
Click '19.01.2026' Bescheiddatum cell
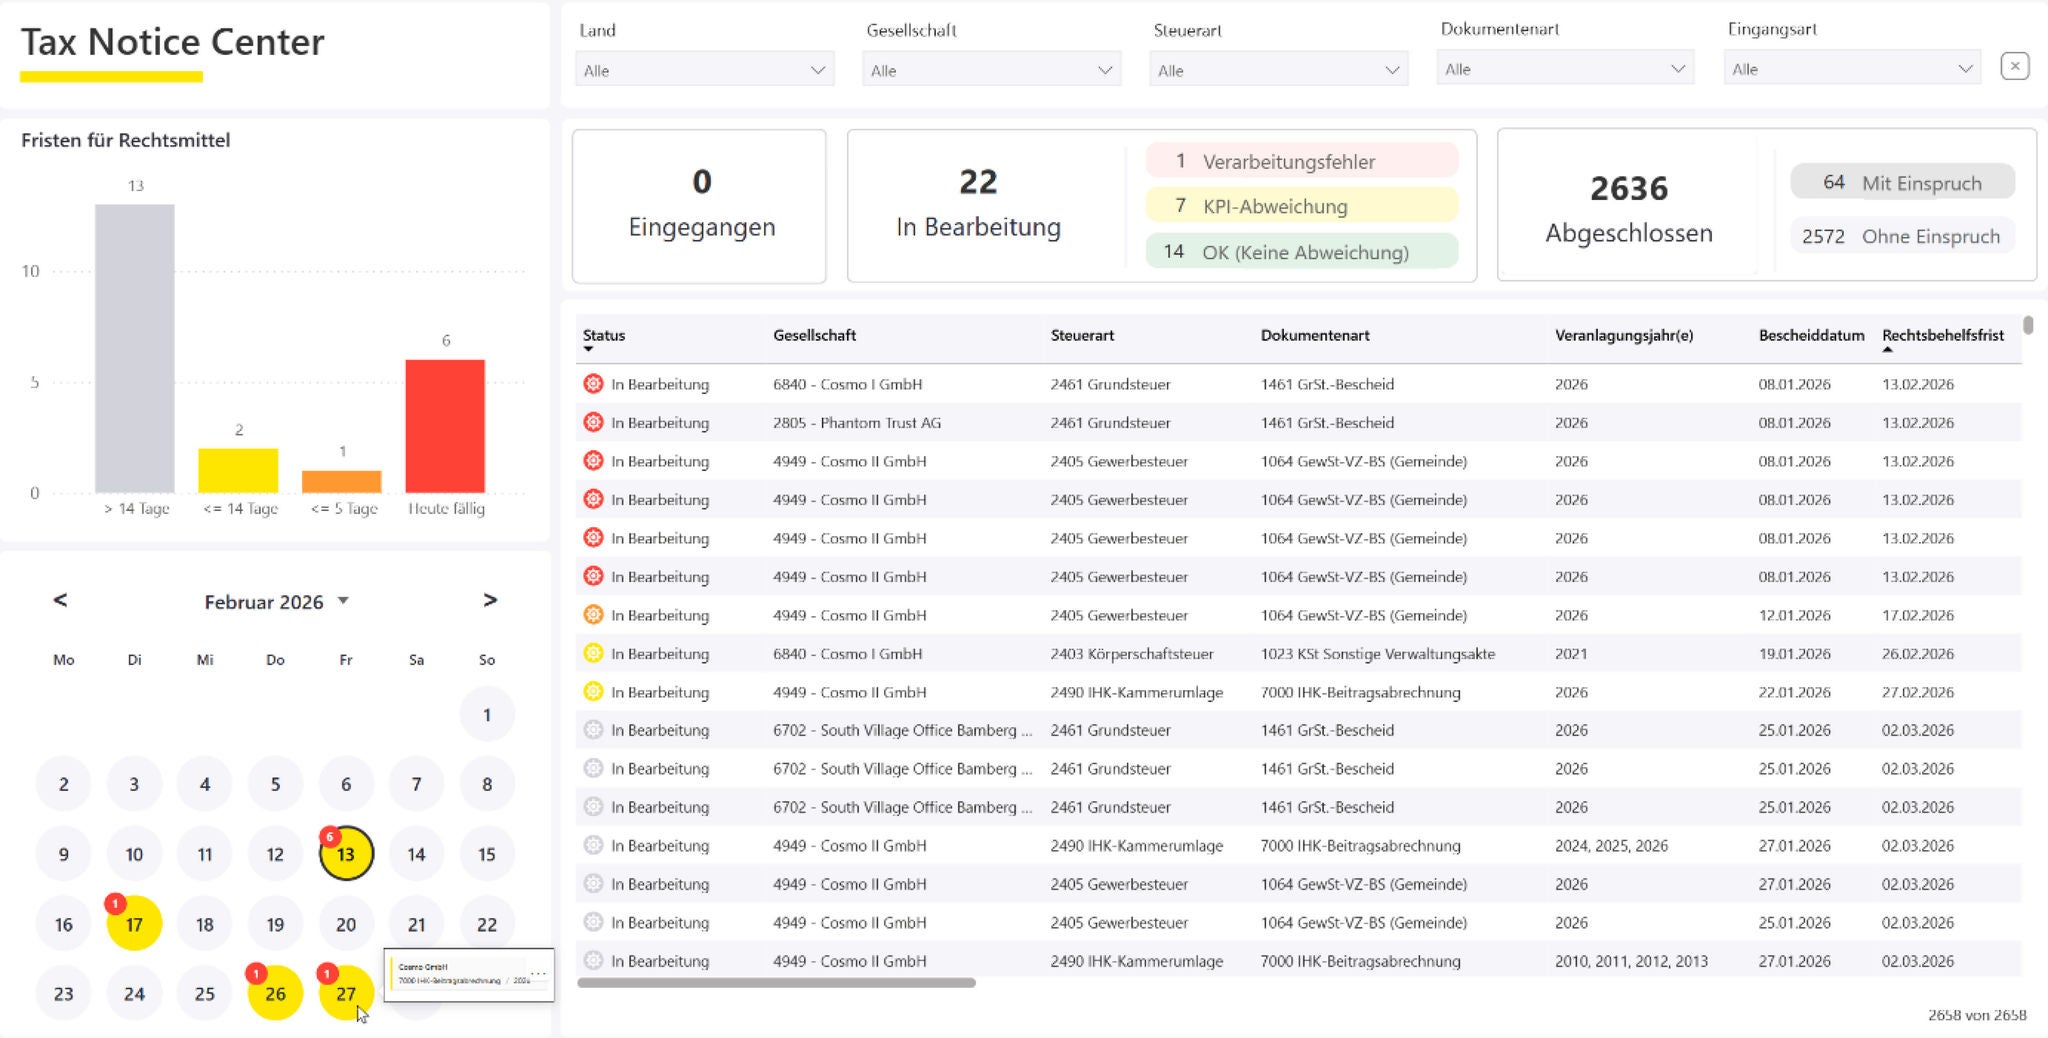(1795, 653)
